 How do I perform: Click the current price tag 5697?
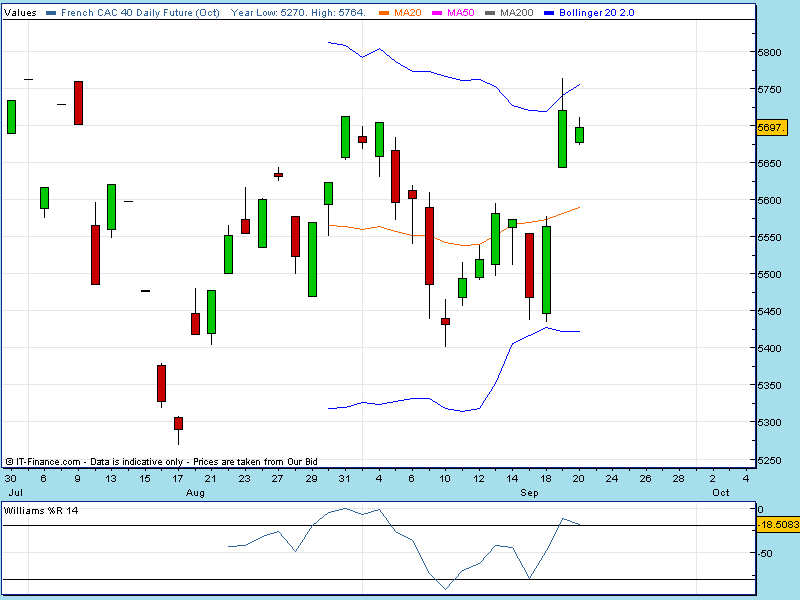pyautogui.click(x=771, y=127)
